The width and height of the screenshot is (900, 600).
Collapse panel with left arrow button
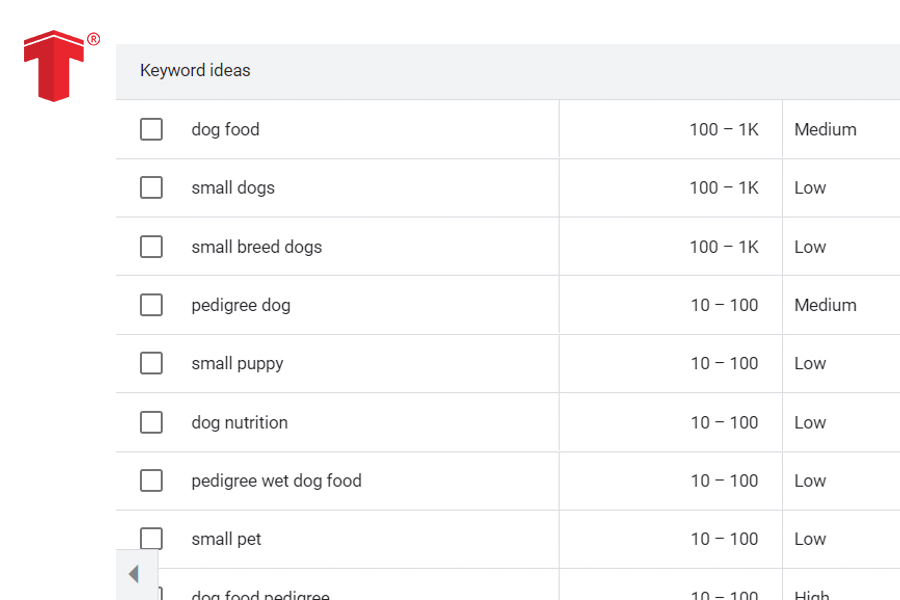(134, 574)
